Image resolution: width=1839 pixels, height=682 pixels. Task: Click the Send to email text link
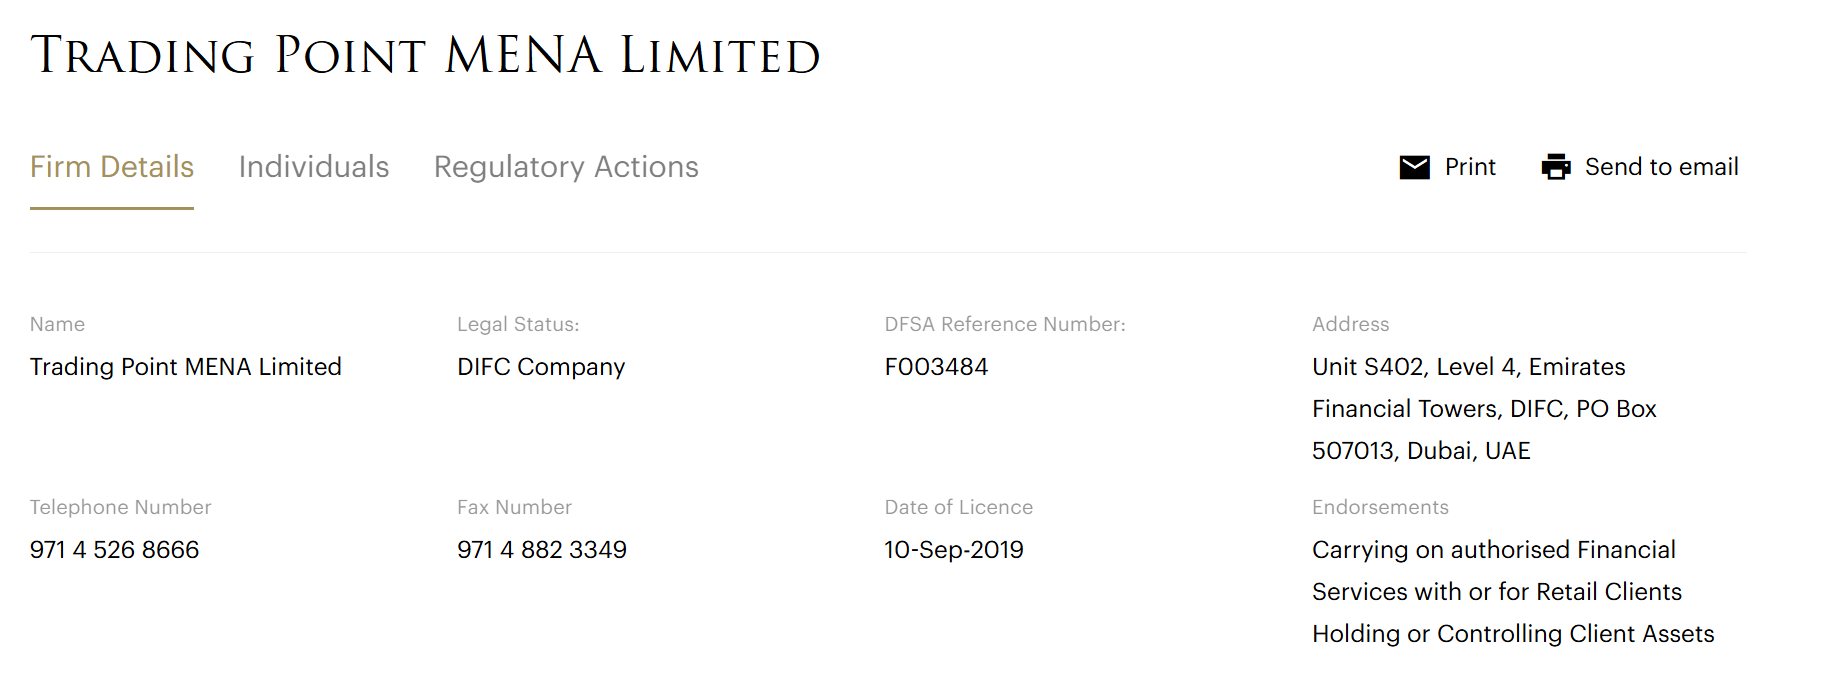[x=1661, y=167]
